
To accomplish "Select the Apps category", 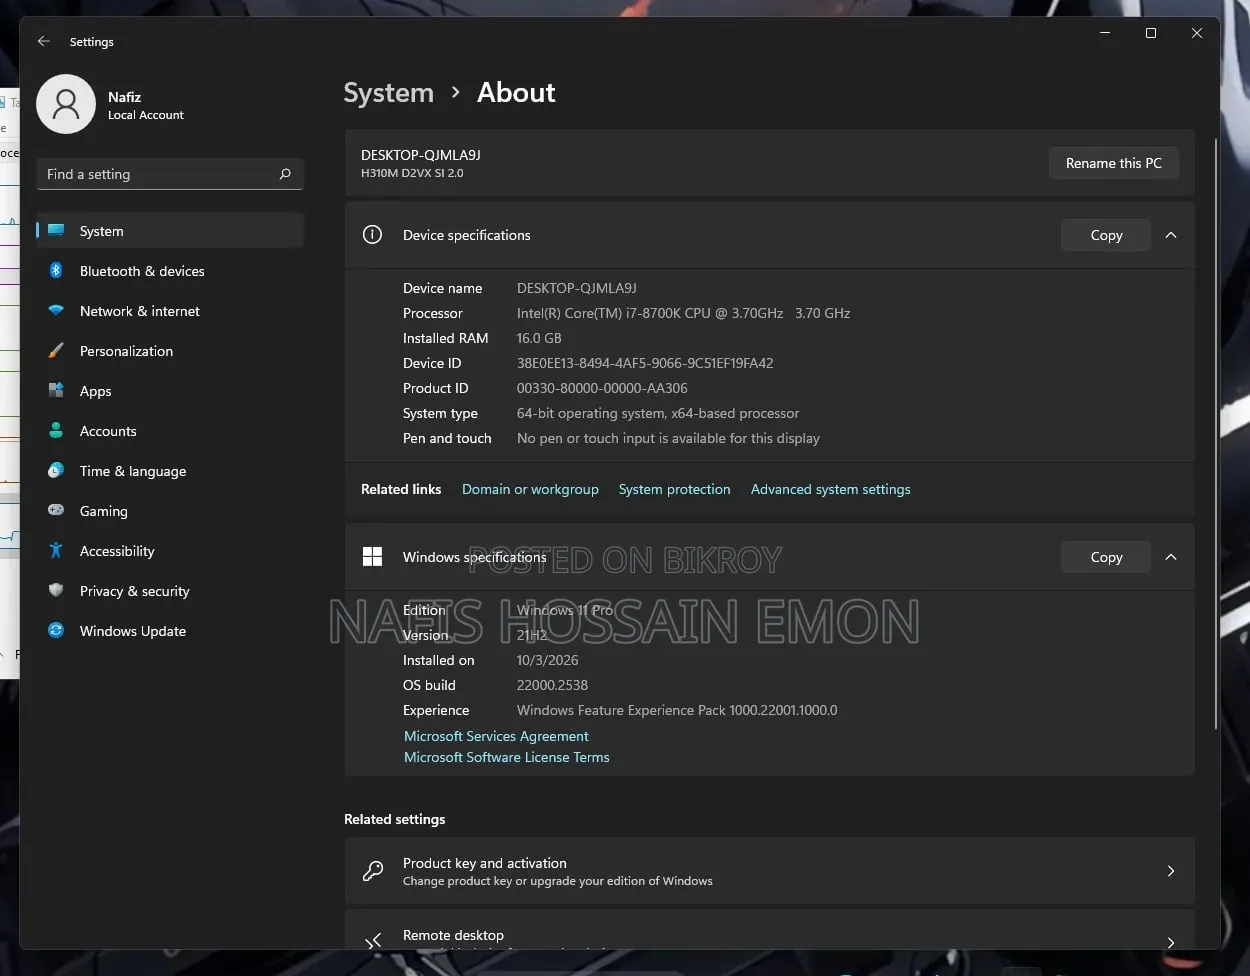I will click(170, 391).
